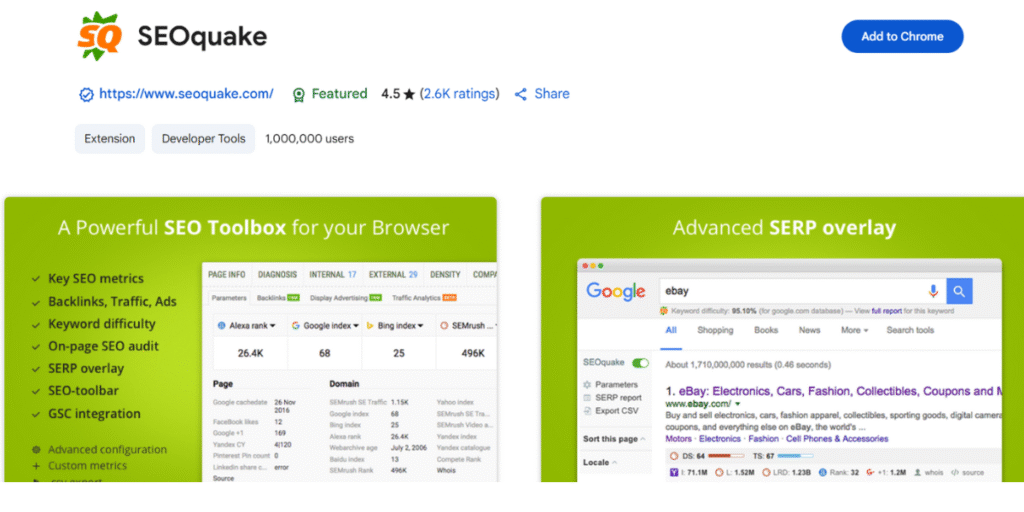The height and width of the screenshot is (512, 1024).
Task: Switch to the EXTERNAL 29 tab
Action: 393,275
